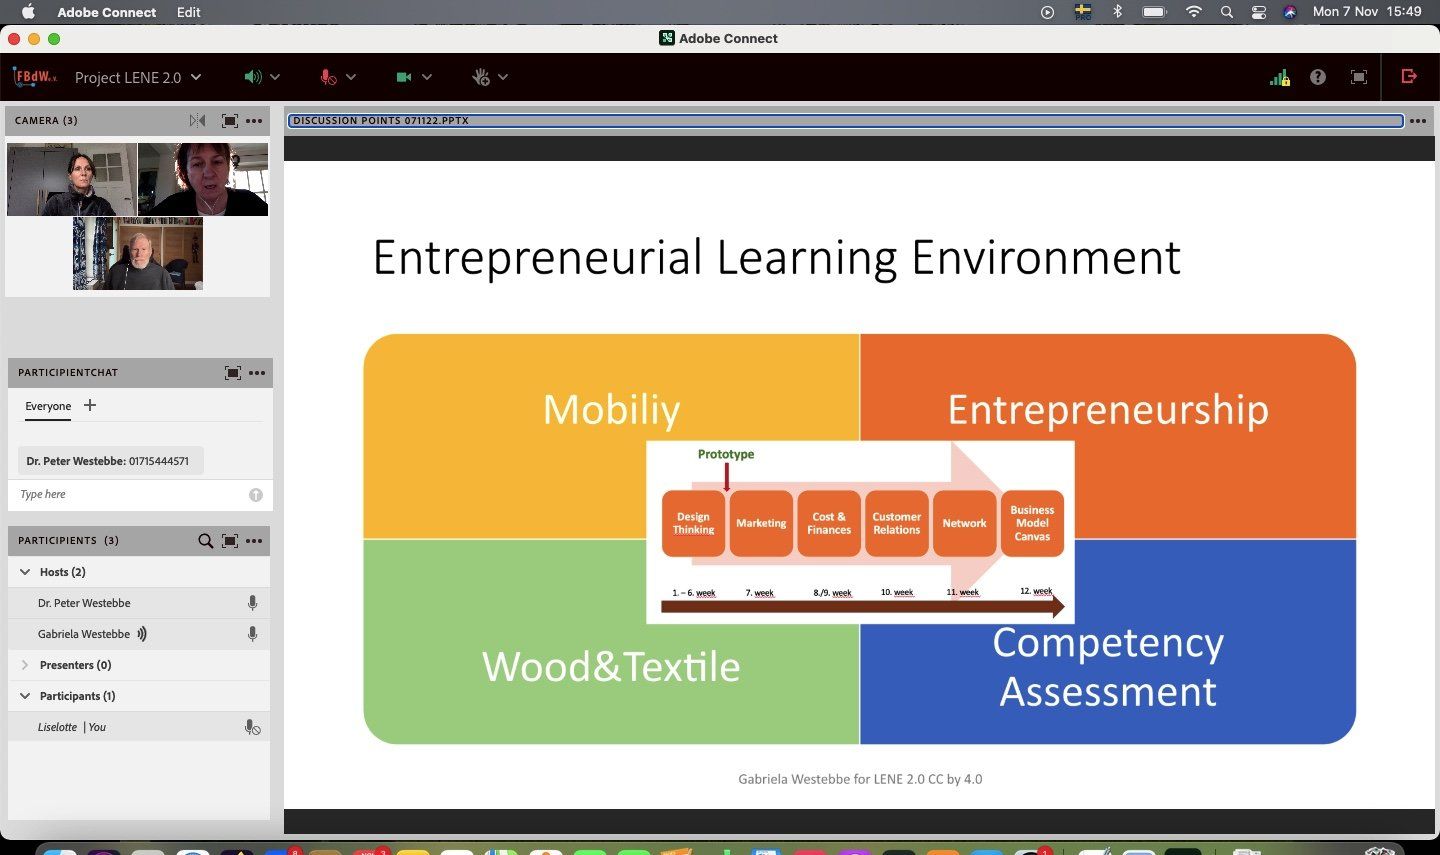Toggle the speaker audio icon
Screen dimensions: 1440x855
click(253, 77)
